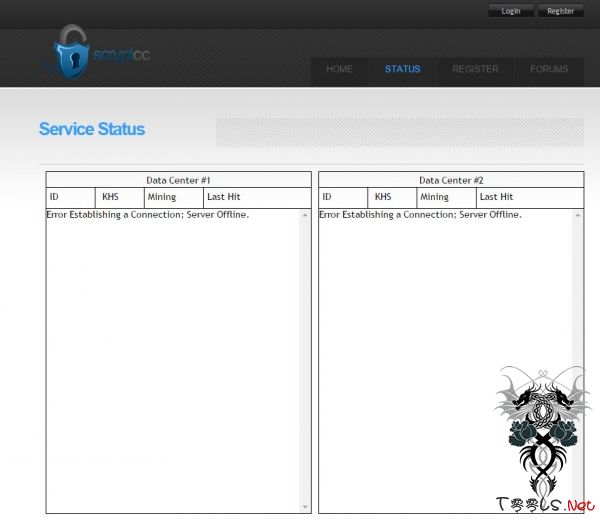Select the STATUS navigation tab
Image resolution: width=600 pixels, height=520 pixels.
pyautogui.click(x=402, y=70)
